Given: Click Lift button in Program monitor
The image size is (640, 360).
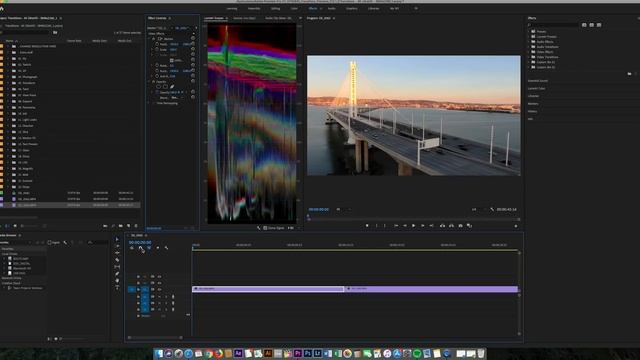Looking at the screenshot, I should (442, 226).
